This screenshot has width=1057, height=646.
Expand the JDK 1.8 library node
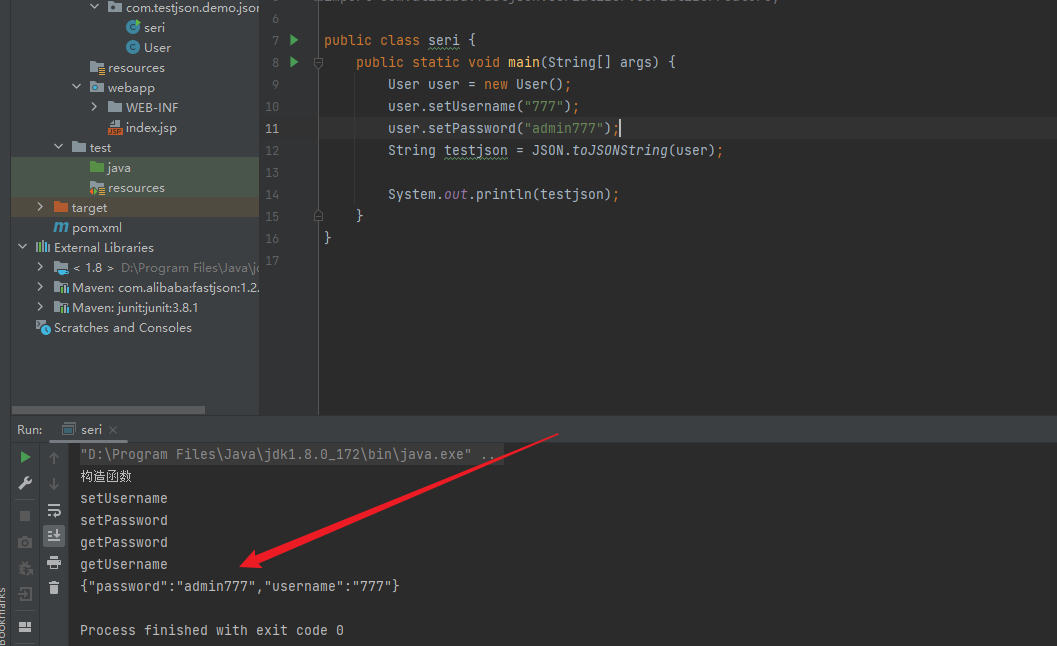tap(40, 267)
